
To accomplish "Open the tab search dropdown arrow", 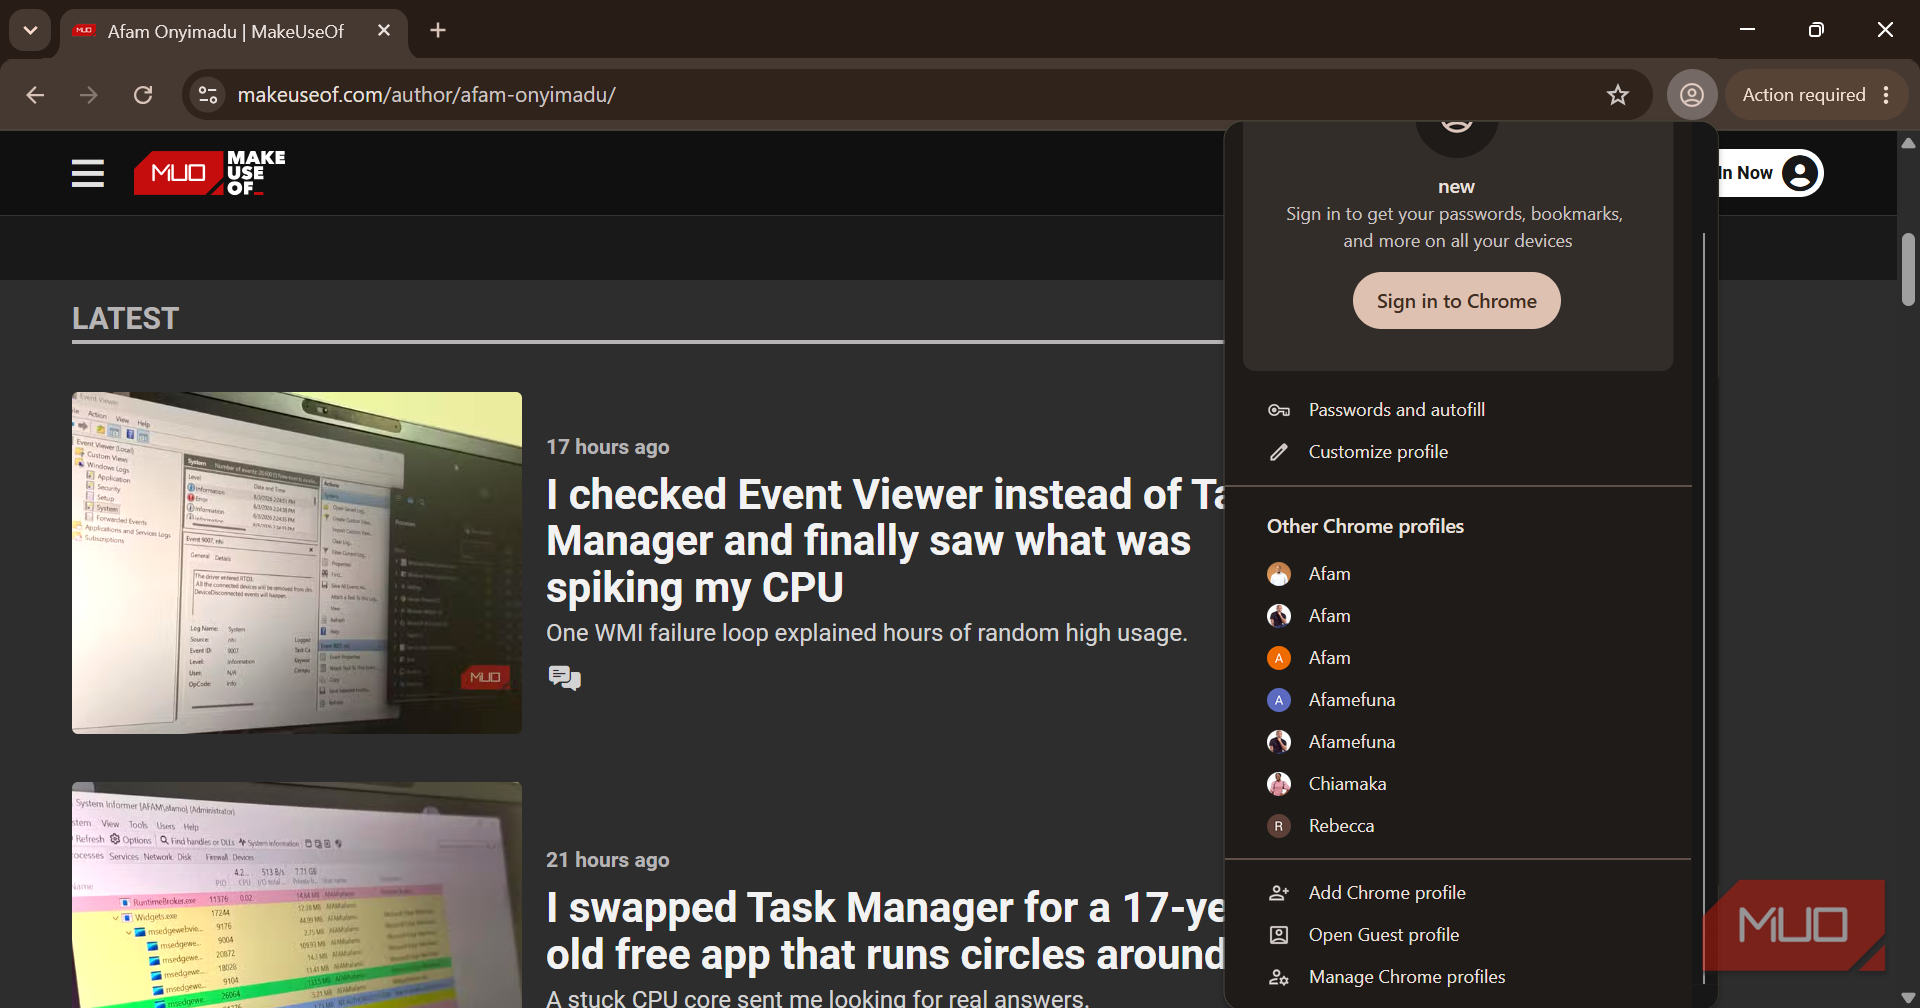I will coord(30,30).
